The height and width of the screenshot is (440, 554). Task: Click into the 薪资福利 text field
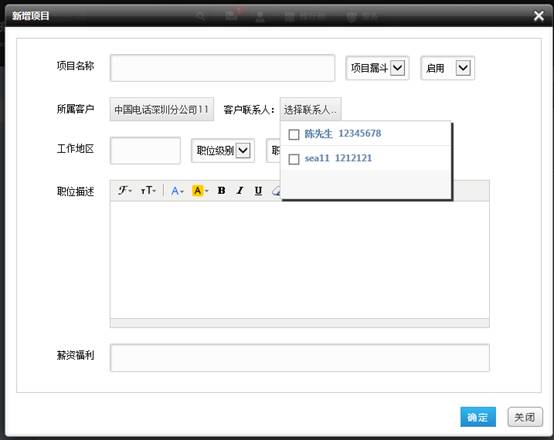click(300, 358)
